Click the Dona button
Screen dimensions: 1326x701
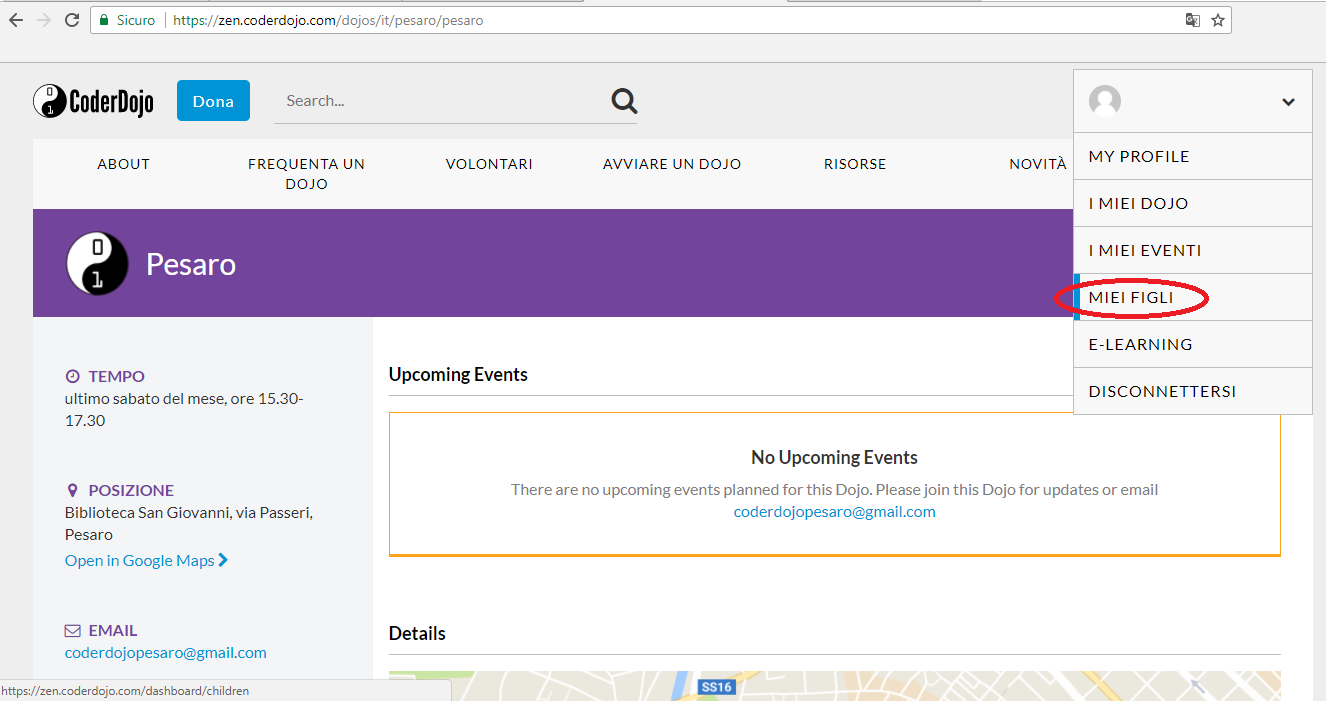[213, 101]
